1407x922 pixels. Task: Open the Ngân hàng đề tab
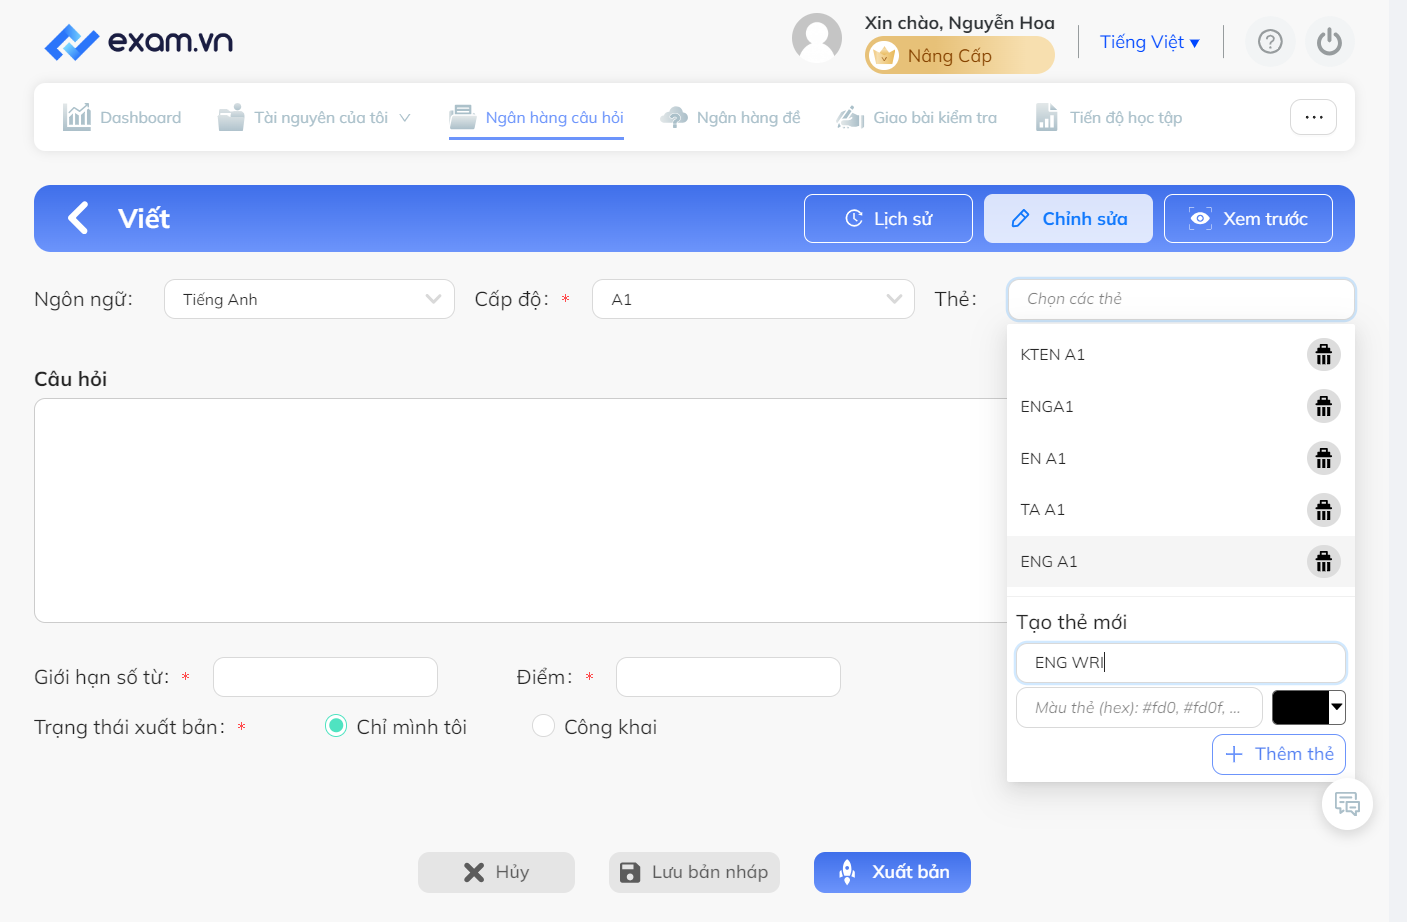(x=730, y=117)
